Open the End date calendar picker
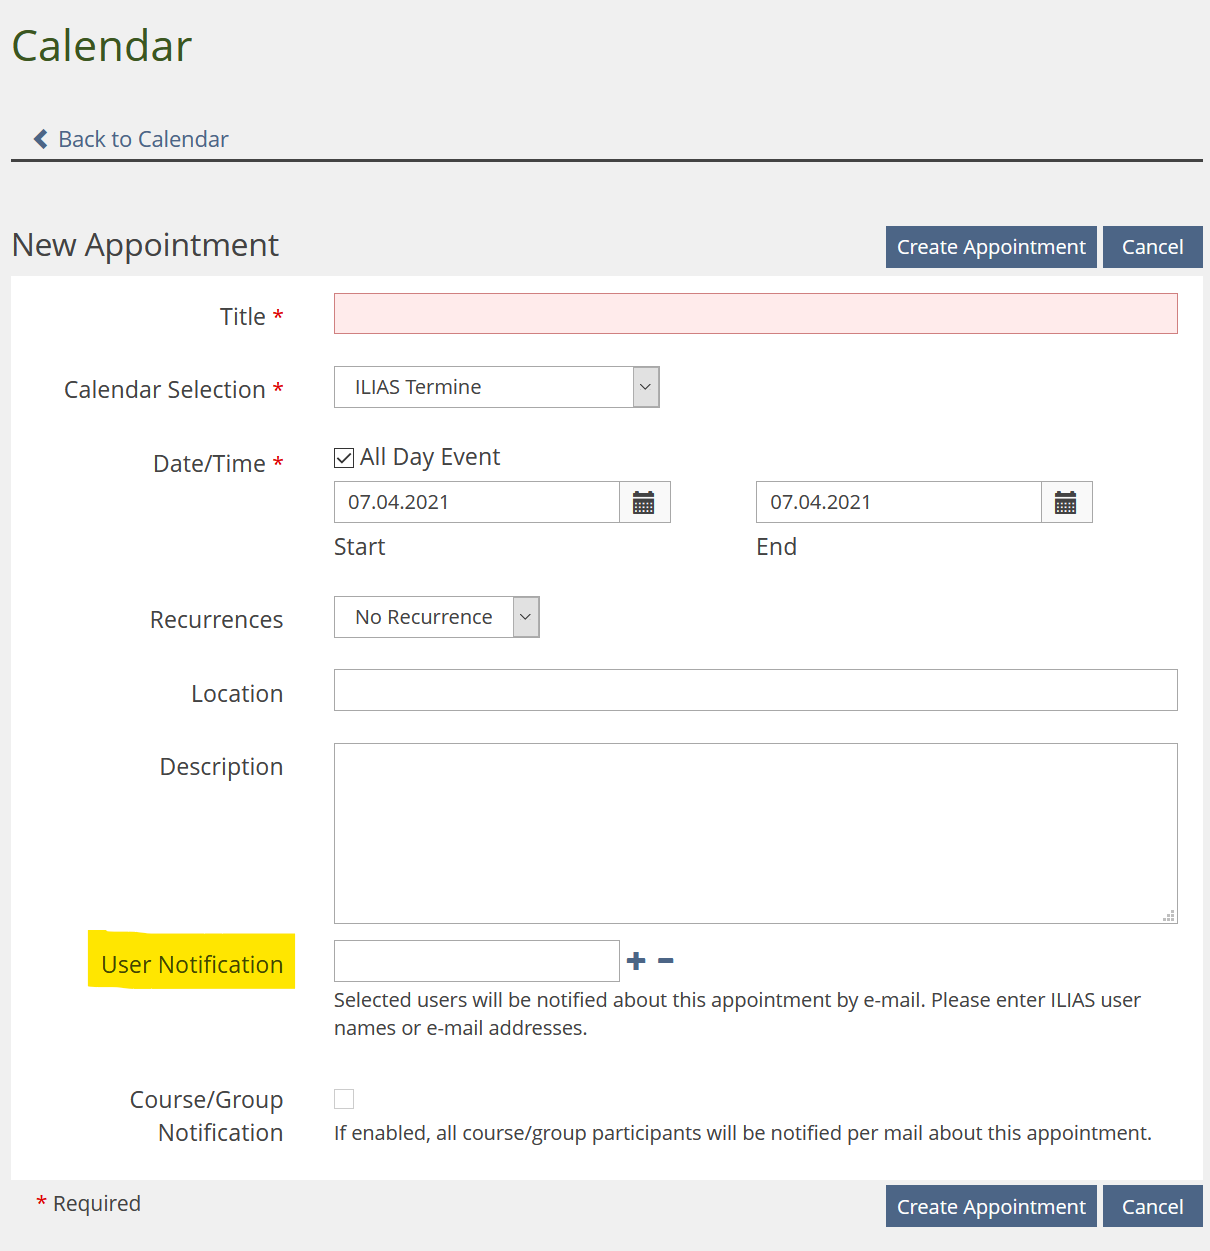Screen dimensions: 1210x1251 tap(1066, 503)
